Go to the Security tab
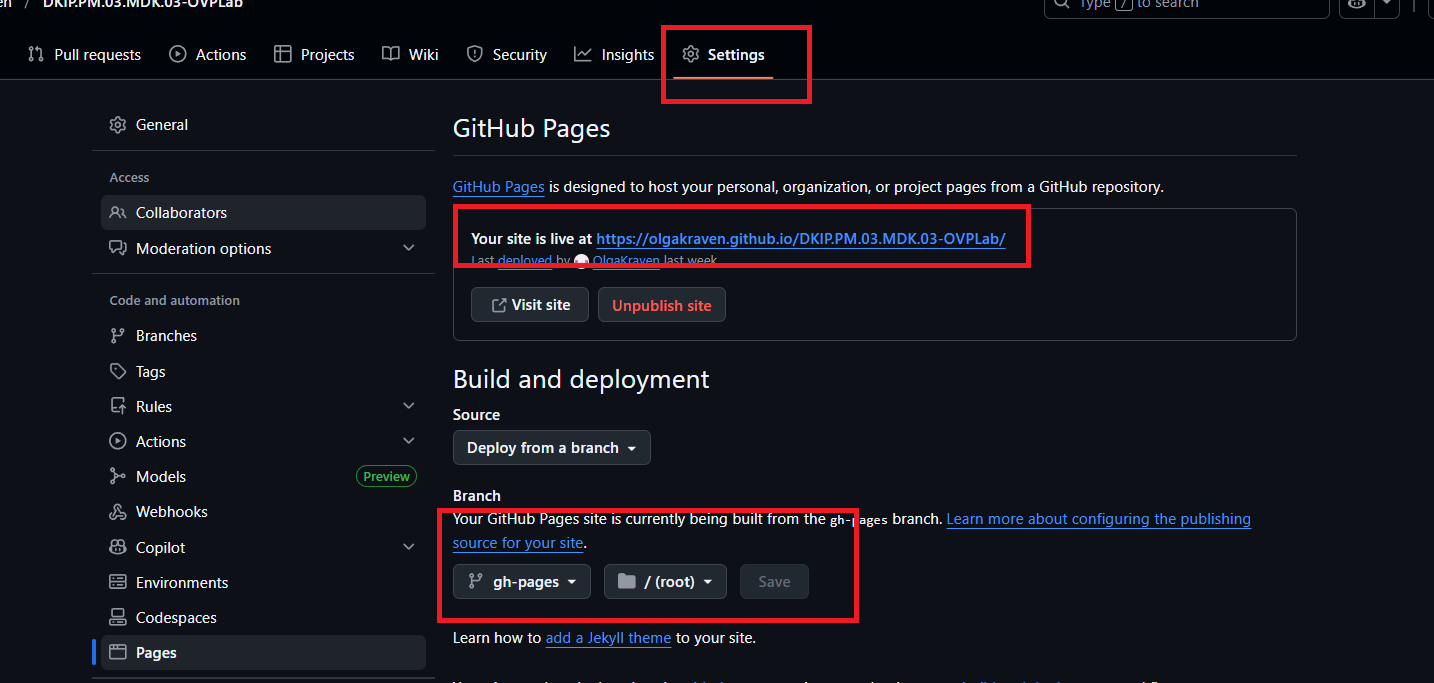 507,55
